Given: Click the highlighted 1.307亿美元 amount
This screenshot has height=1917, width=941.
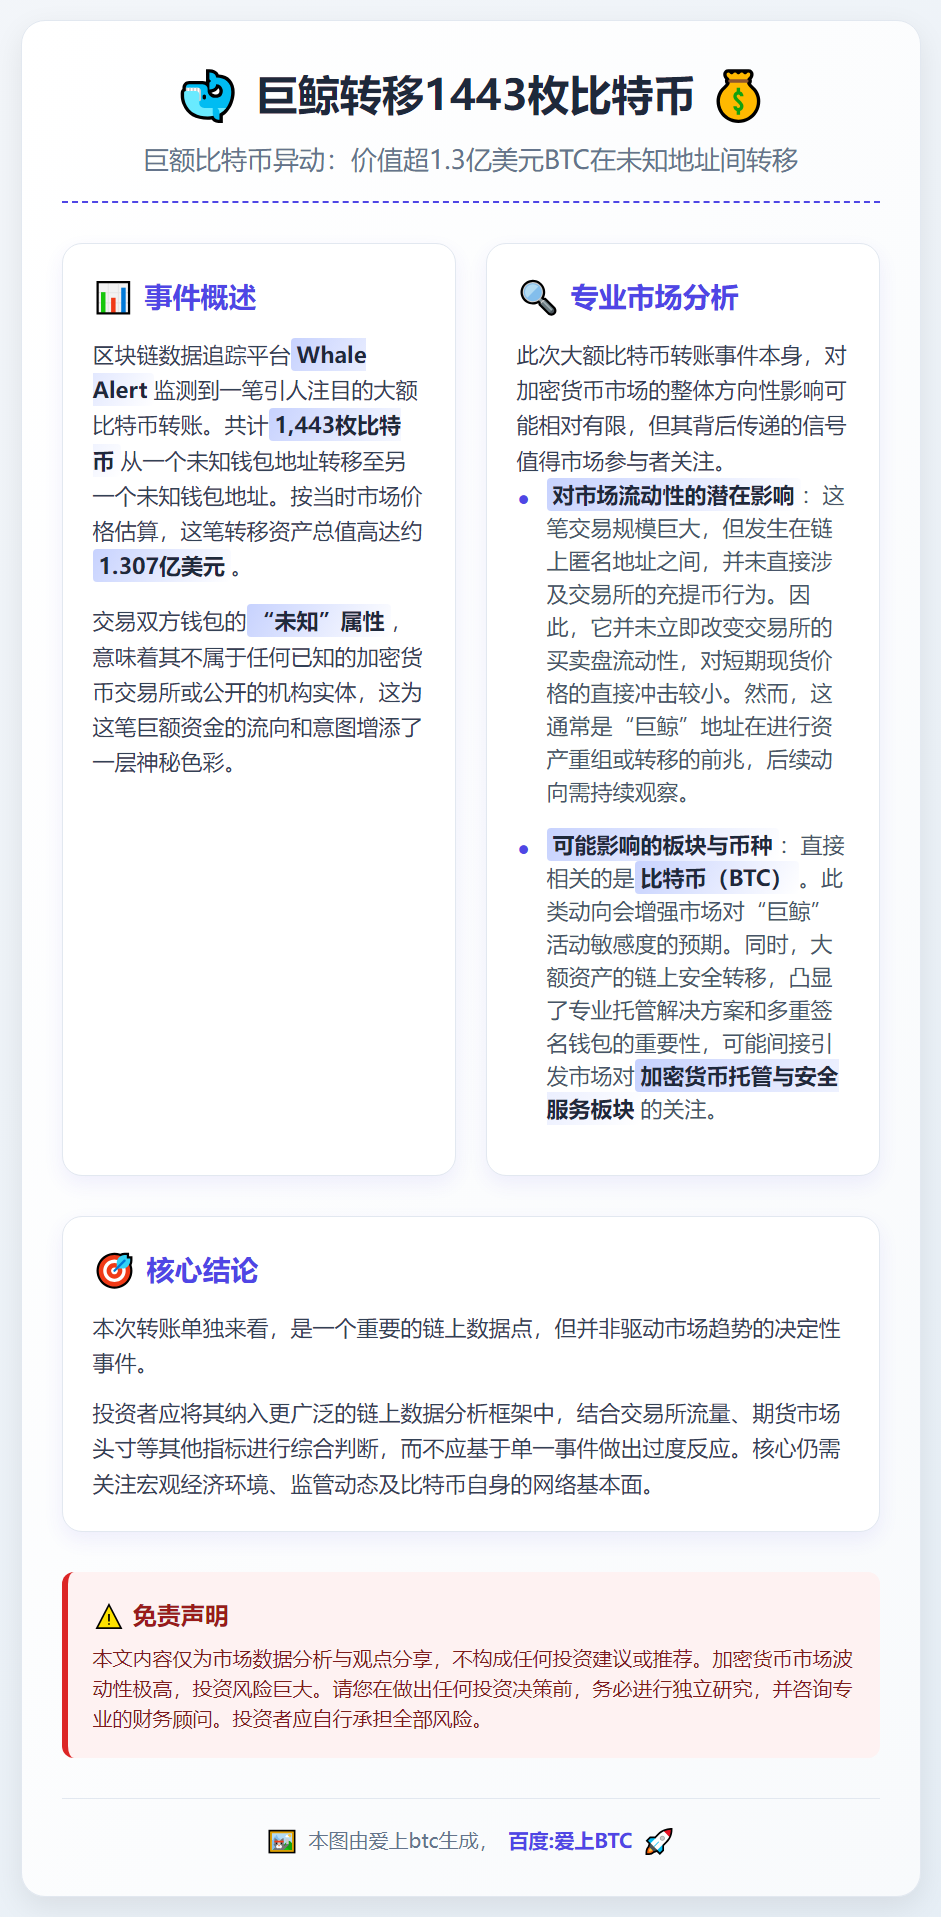Looking at the screenshot, I should point(162,567).
